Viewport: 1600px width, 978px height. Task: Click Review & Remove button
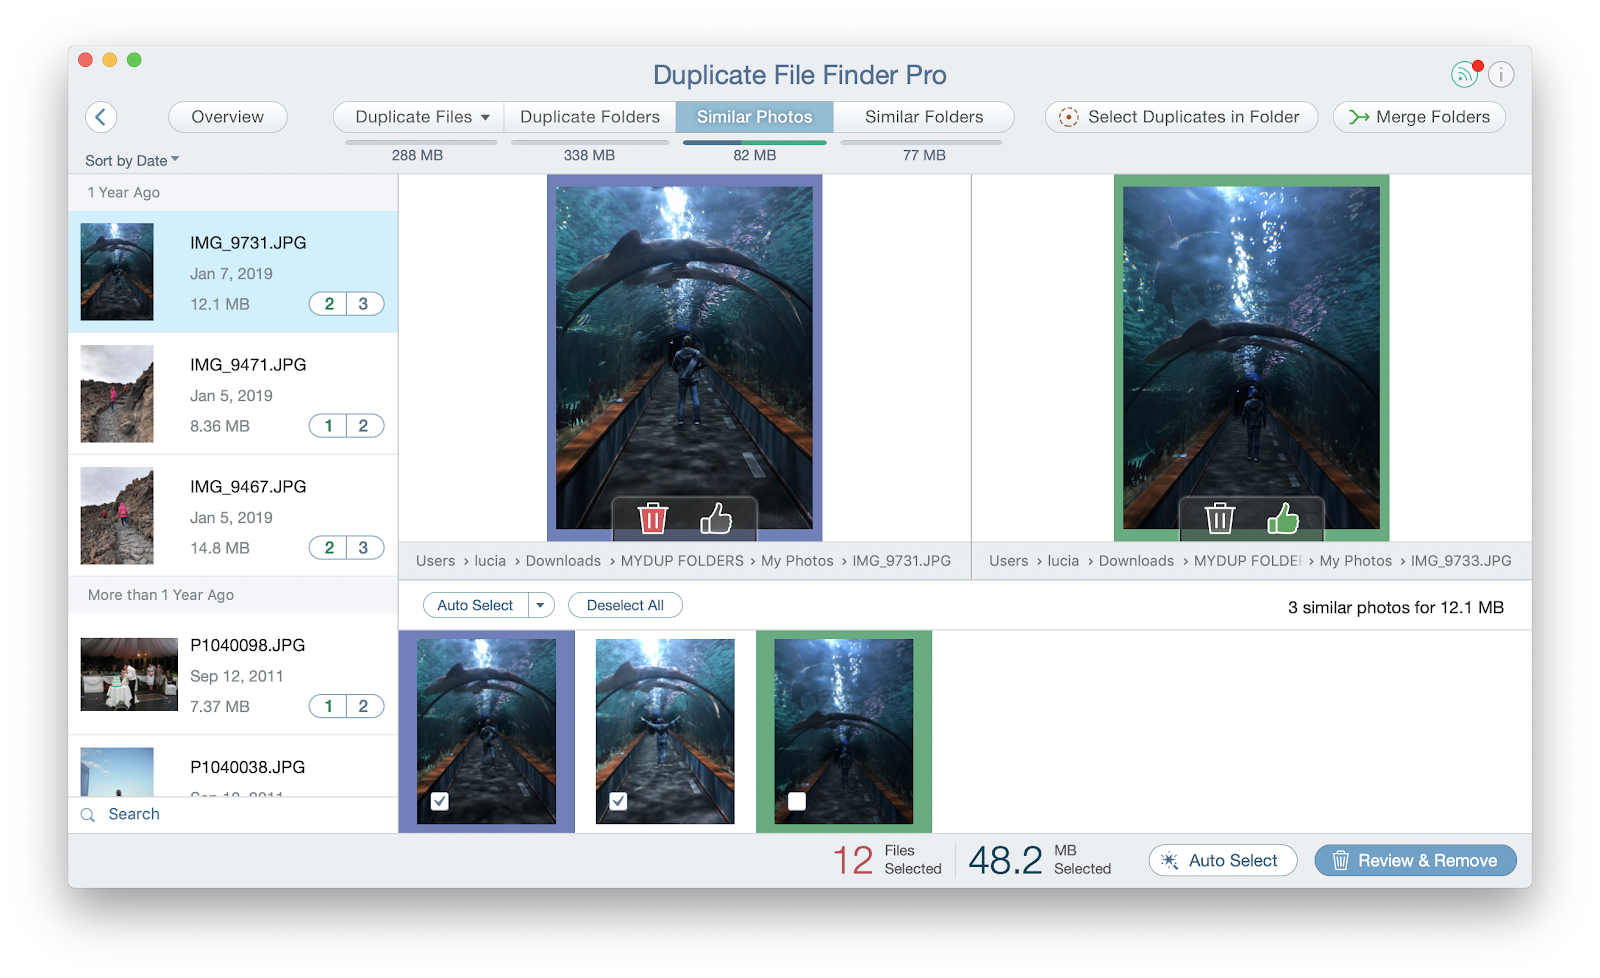(x=1415, y=860)
